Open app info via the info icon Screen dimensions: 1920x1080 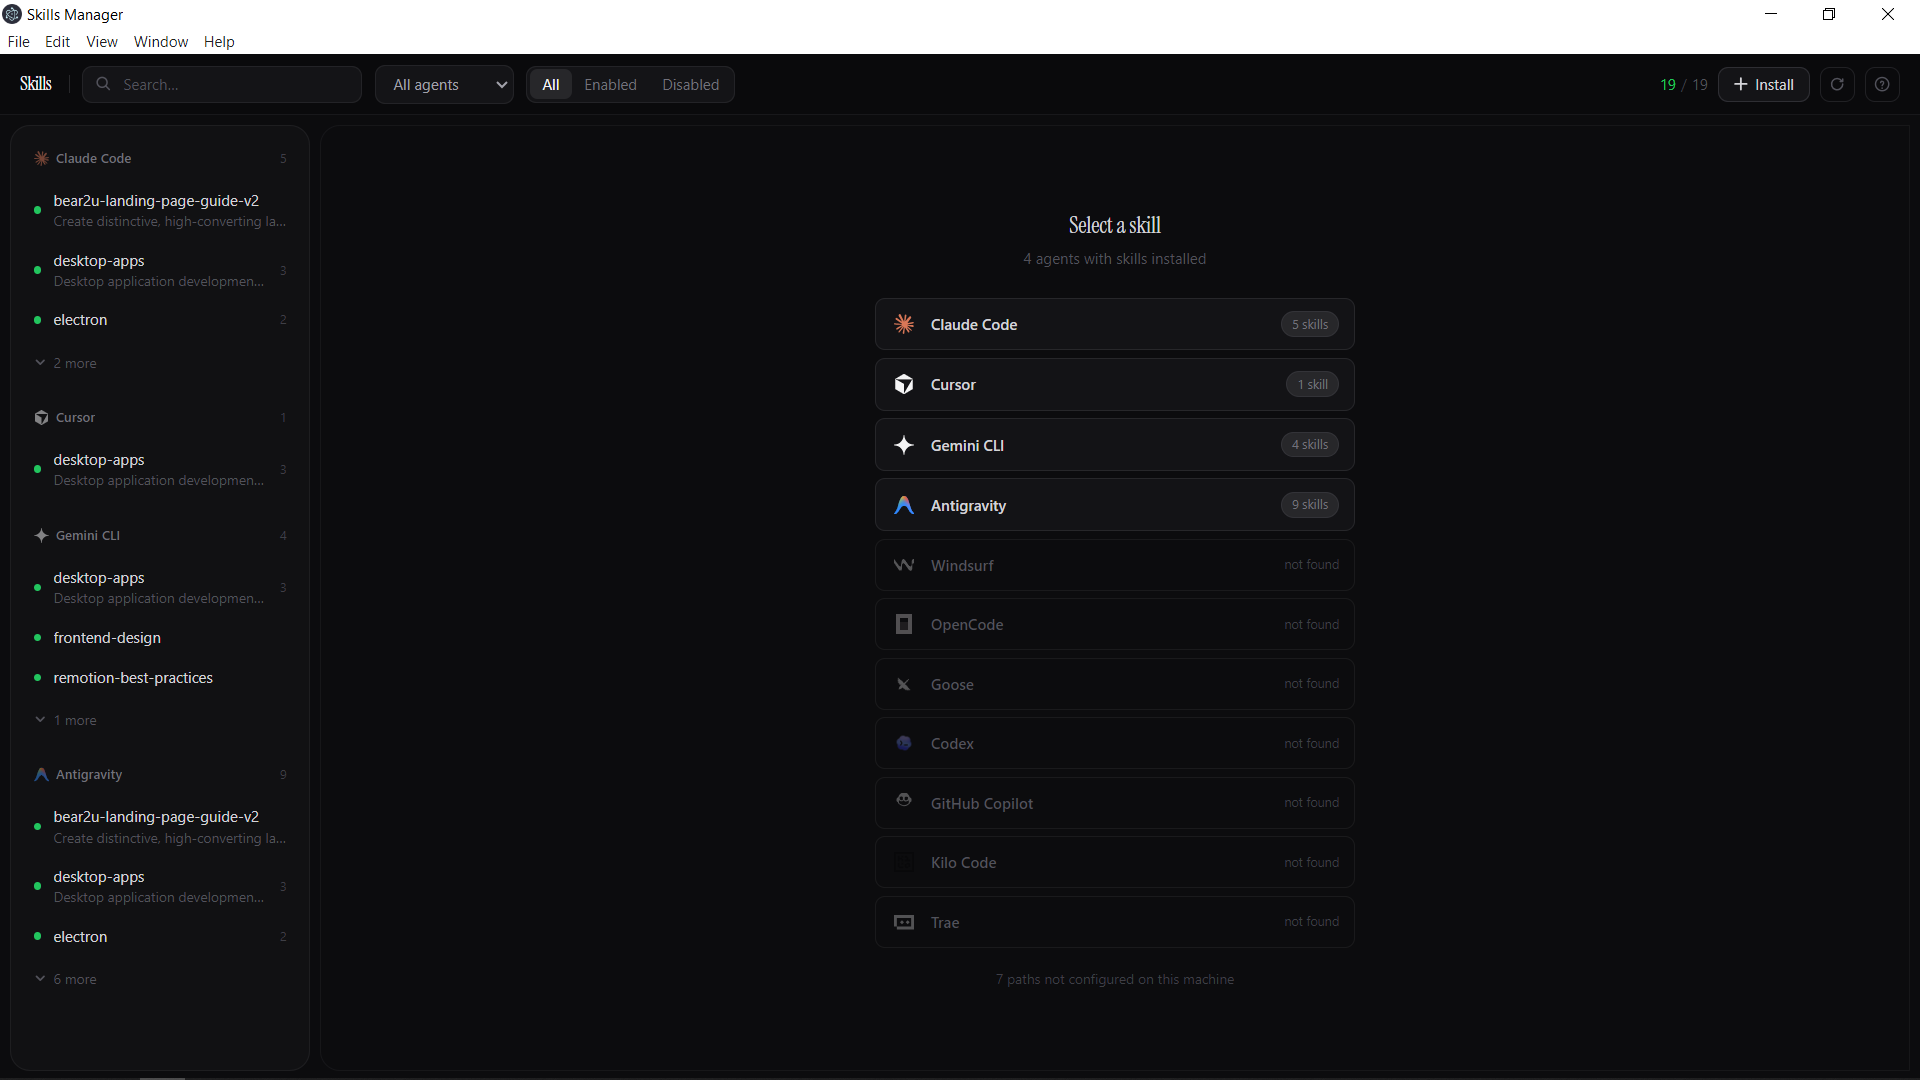[x=1883, y=84]
